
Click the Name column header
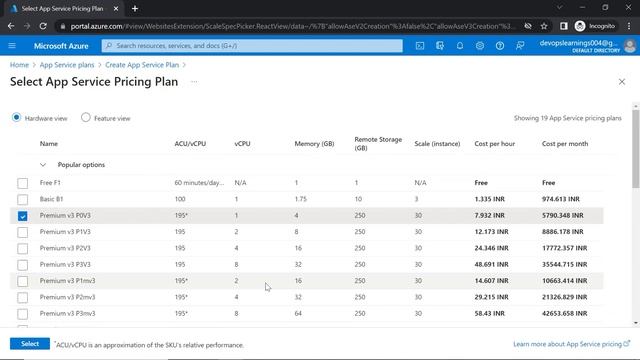coord(49,144)
